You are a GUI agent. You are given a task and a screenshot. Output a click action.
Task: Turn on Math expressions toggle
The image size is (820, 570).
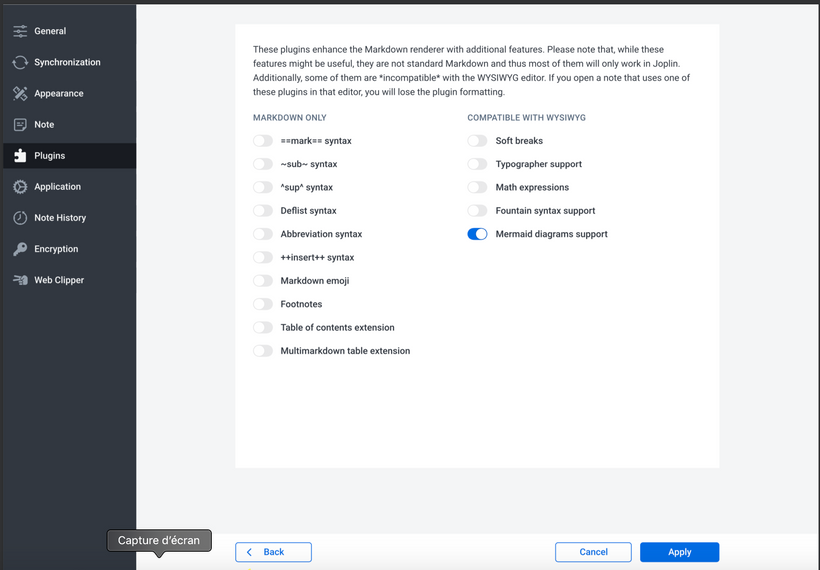(x=477, y=187)
